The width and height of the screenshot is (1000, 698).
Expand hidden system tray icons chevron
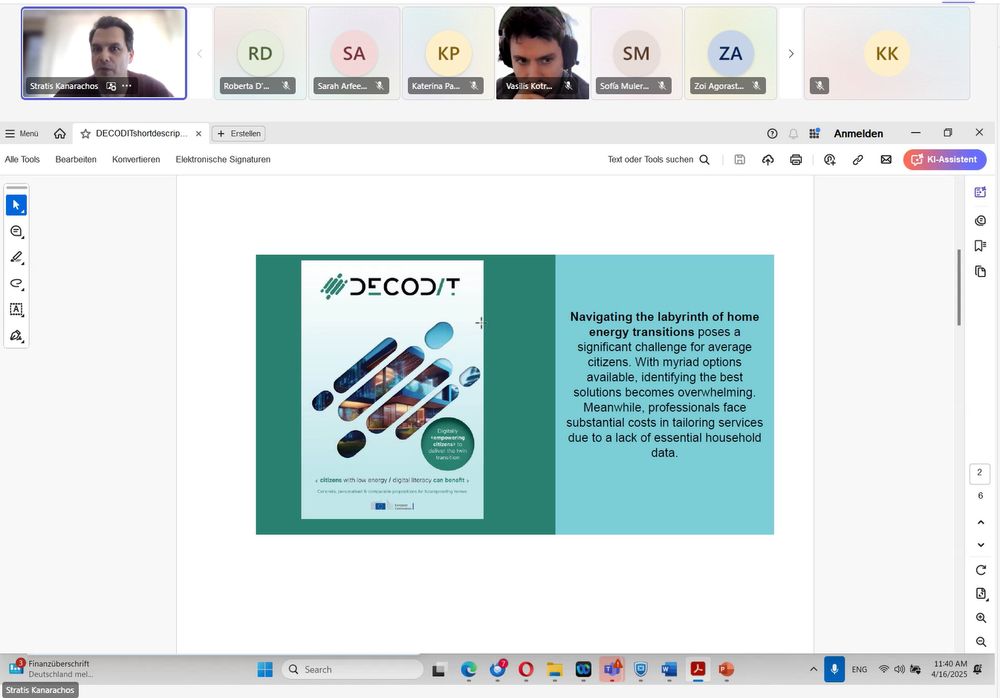tap(813, 669)
